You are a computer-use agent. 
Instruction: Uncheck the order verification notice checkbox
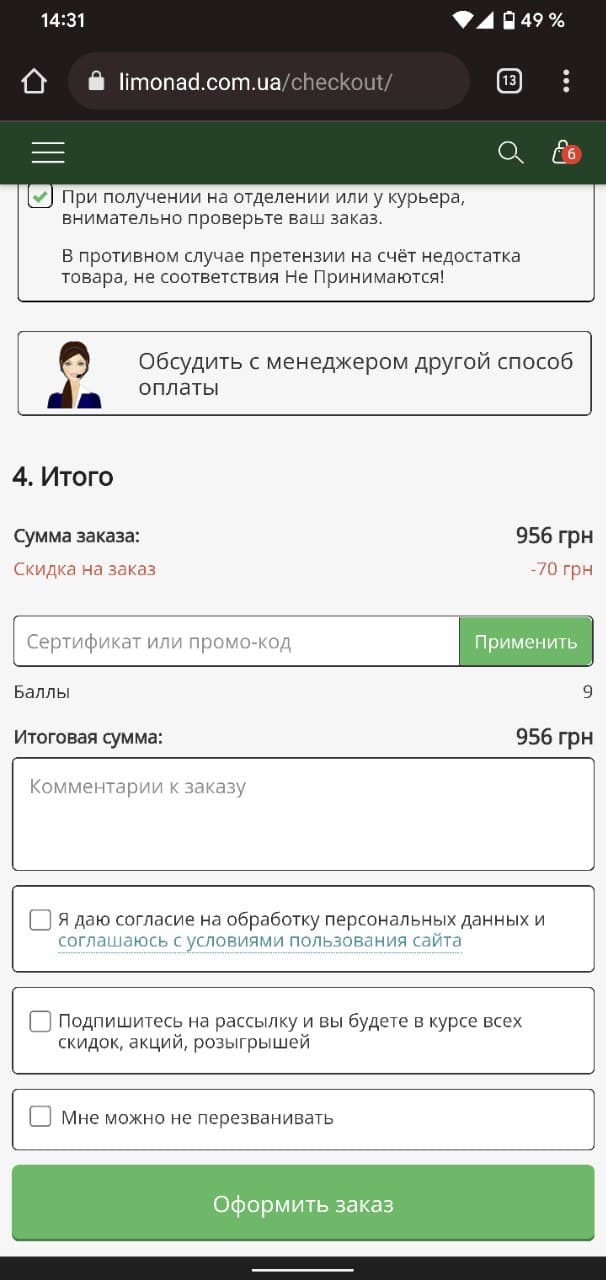pyautogui.click(x=40, y=195)
